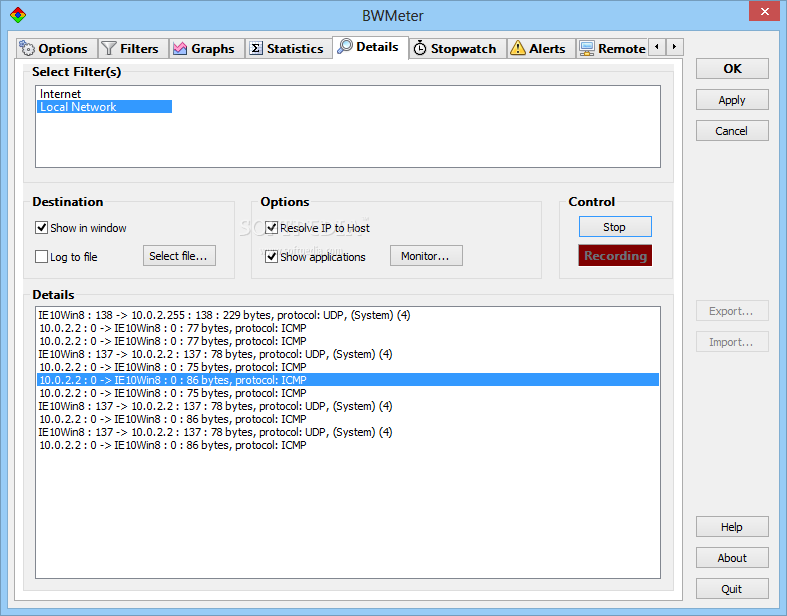787x616 pixels.
Task: Open Help from the side button
Action: (732, 527)
